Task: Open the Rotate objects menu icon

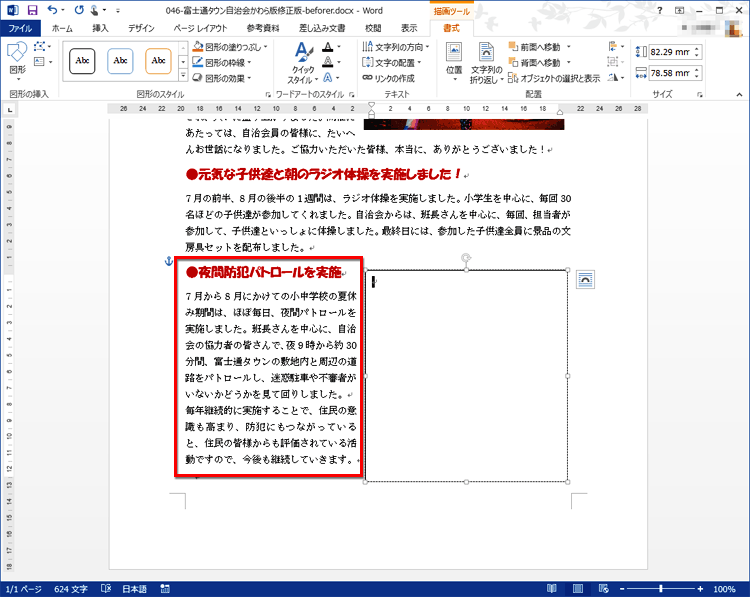Action: pos(616,77)
